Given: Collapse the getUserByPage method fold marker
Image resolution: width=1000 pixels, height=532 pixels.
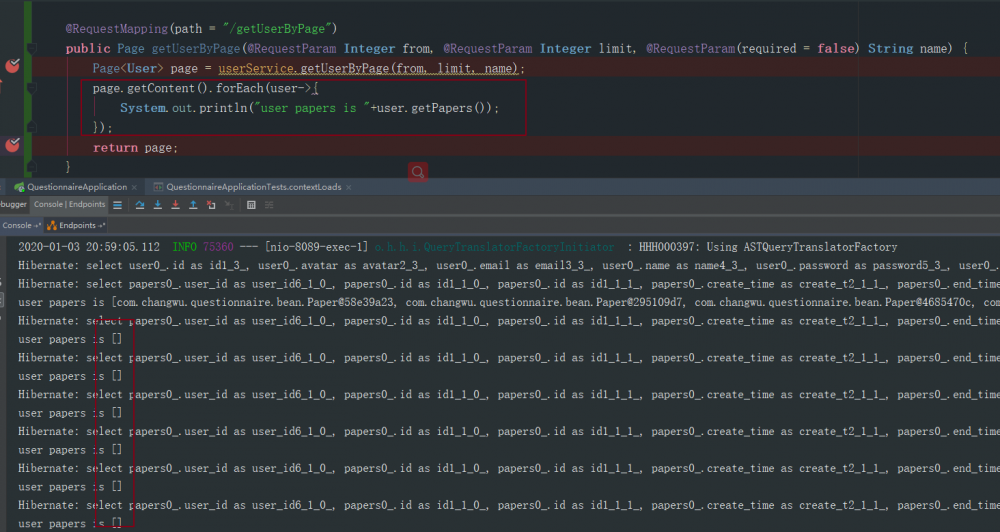Looking at the screenshot, I should tap(32, 48).
